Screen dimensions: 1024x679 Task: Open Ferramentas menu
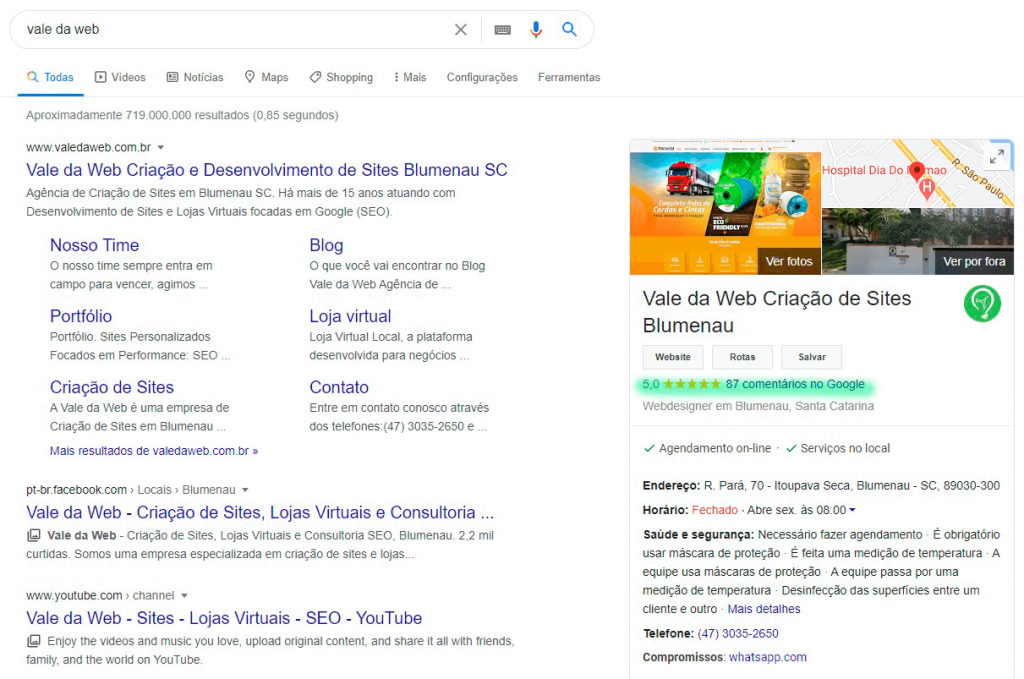coord(569,77)
